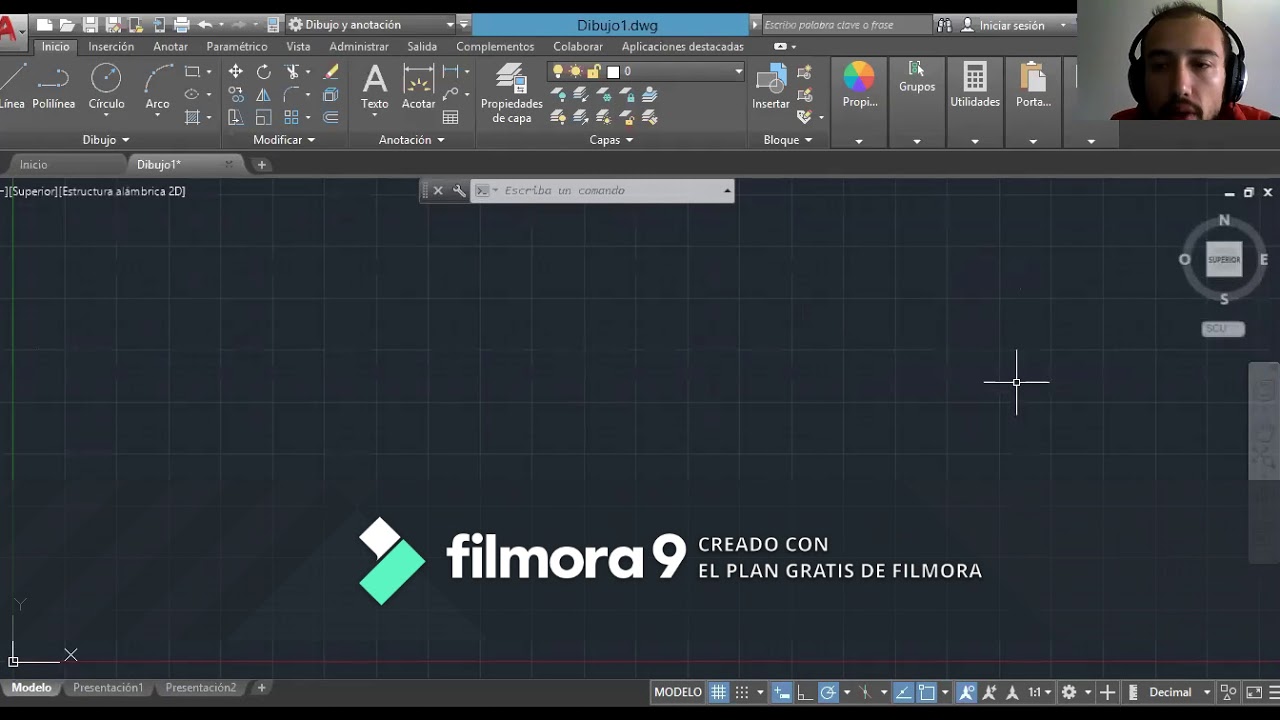Viewport: 1280px width, 720px height.
Task: Switch to the Presentación1 layout tab
Action: (108, 688)
